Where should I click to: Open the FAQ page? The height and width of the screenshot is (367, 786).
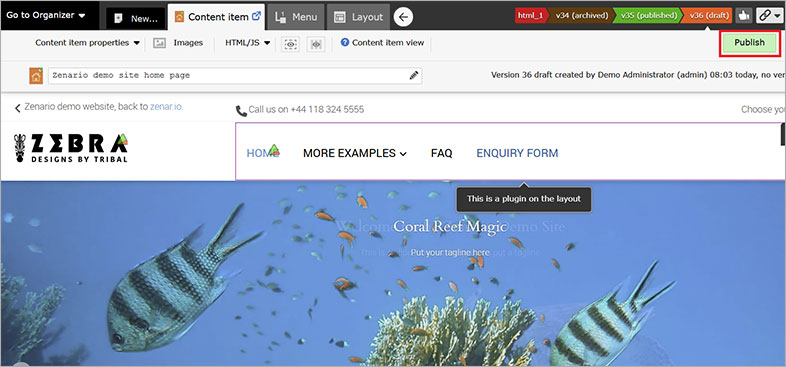tap(442, 153)
